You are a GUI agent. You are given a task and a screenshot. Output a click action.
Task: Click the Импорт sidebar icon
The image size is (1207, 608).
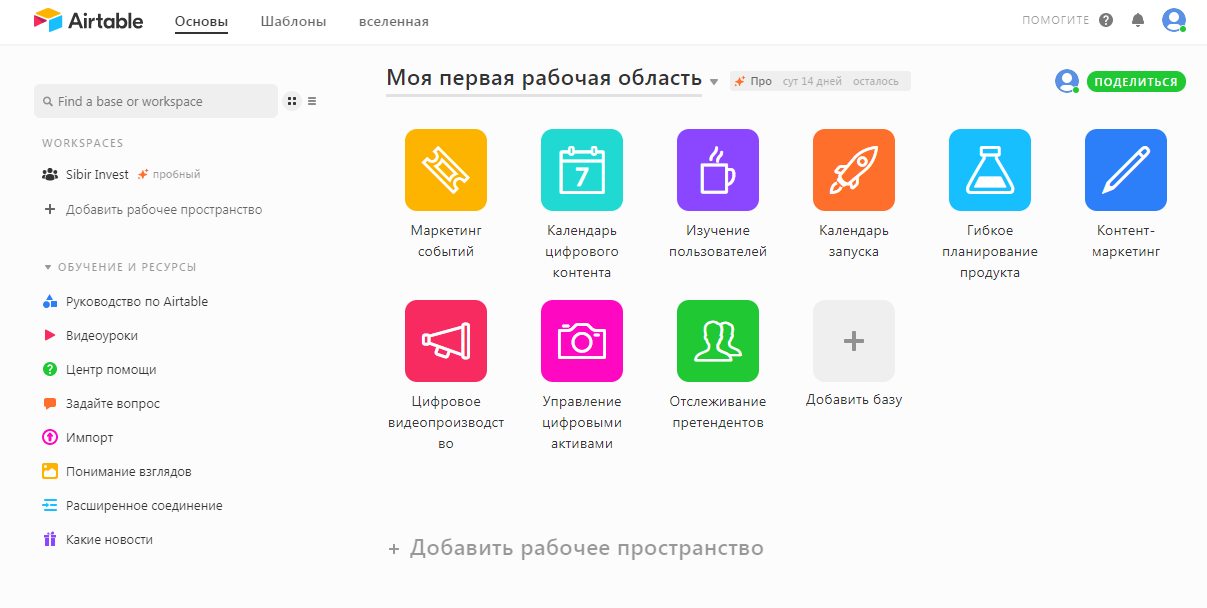[51, 437]
